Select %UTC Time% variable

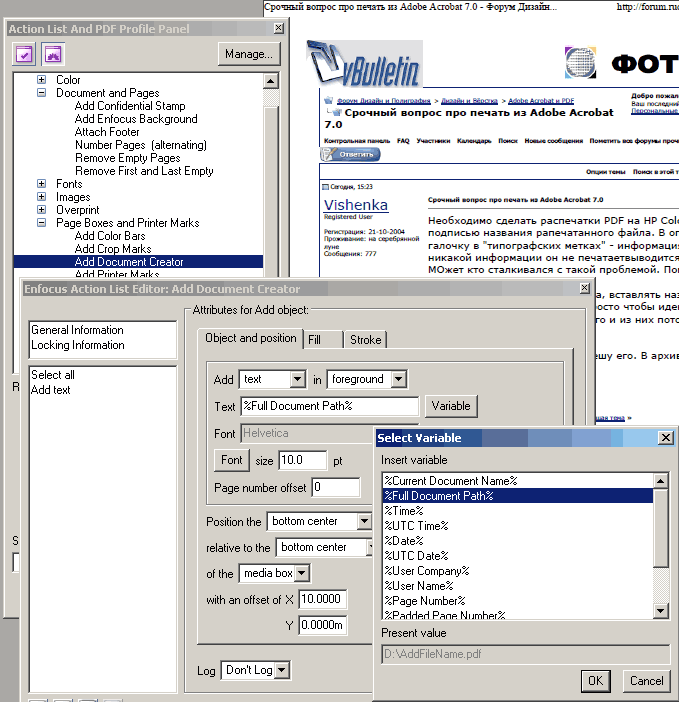[518, 526]
